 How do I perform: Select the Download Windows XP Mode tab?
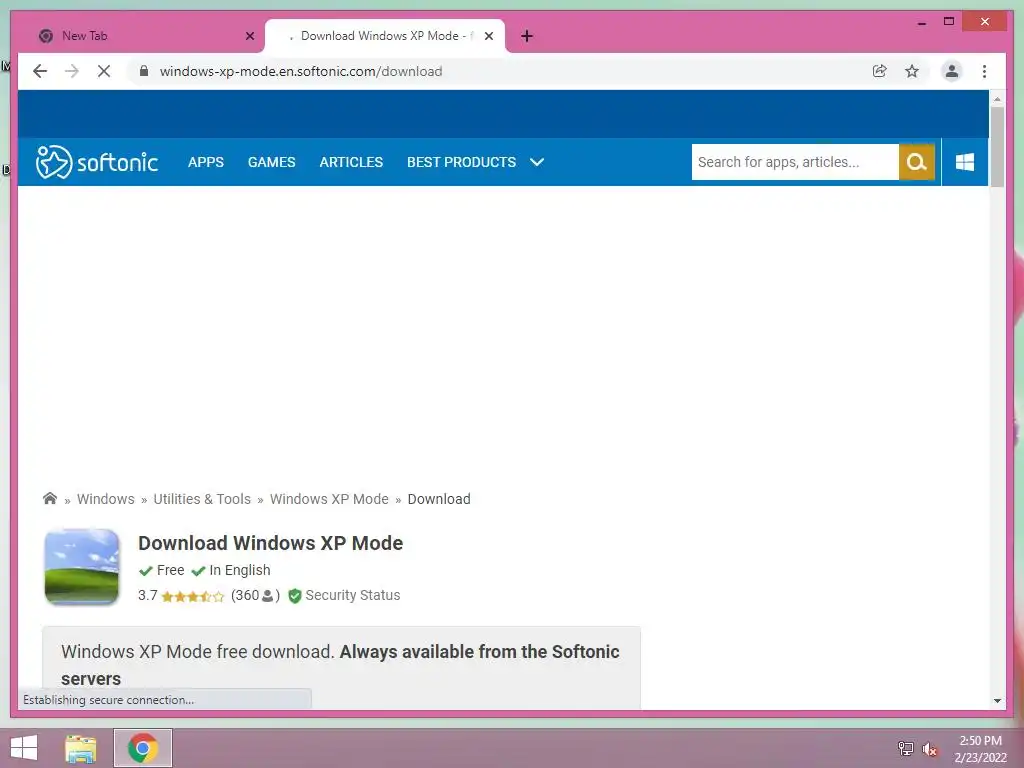[385, 36]
